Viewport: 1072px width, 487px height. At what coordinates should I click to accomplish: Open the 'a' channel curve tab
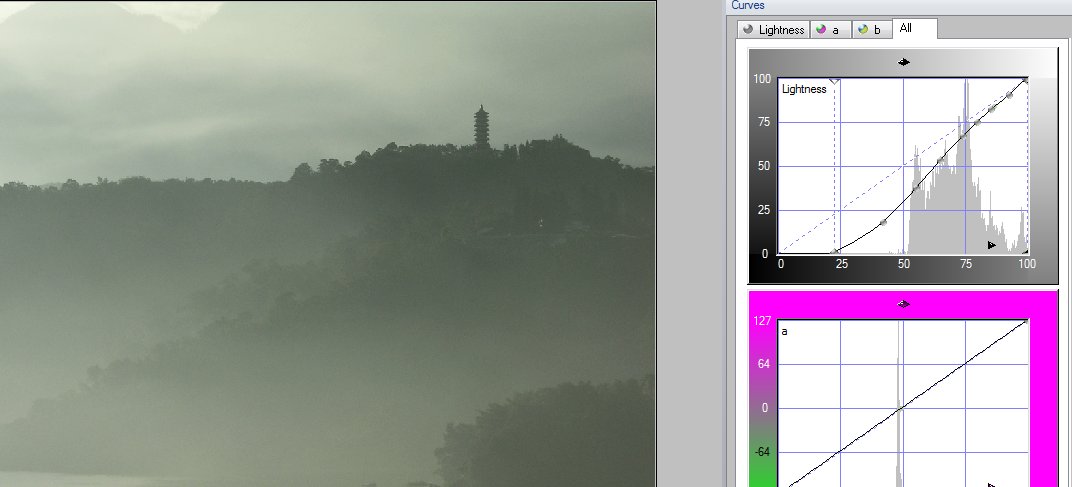(831, 29)
